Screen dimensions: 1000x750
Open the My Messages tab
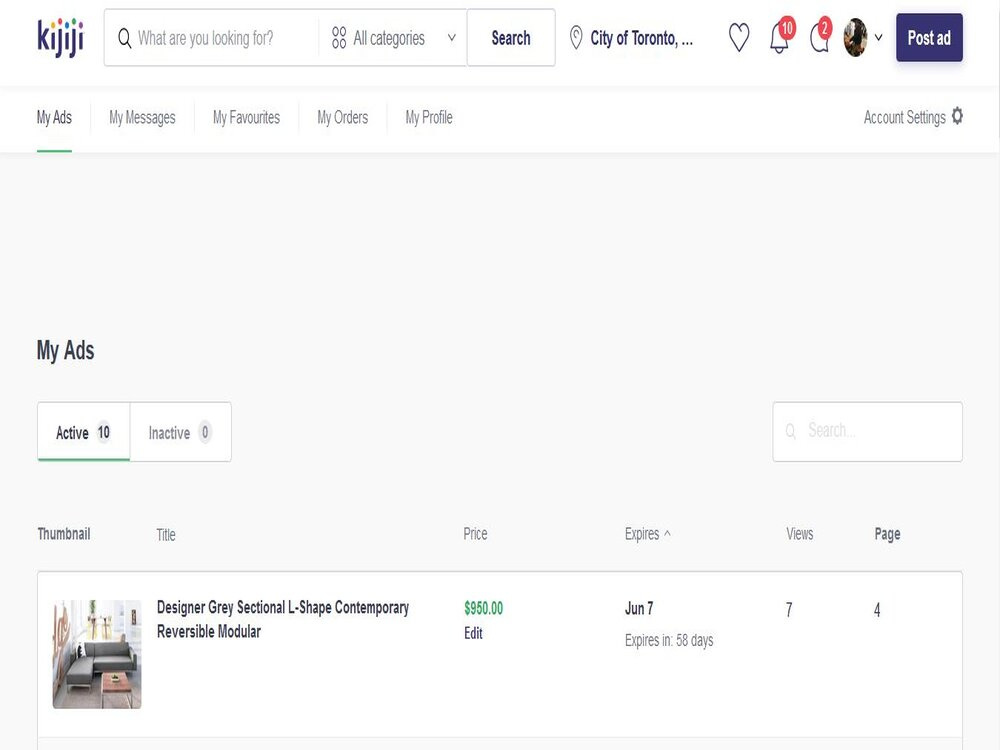pyautogui.click(x=142, y=117)
